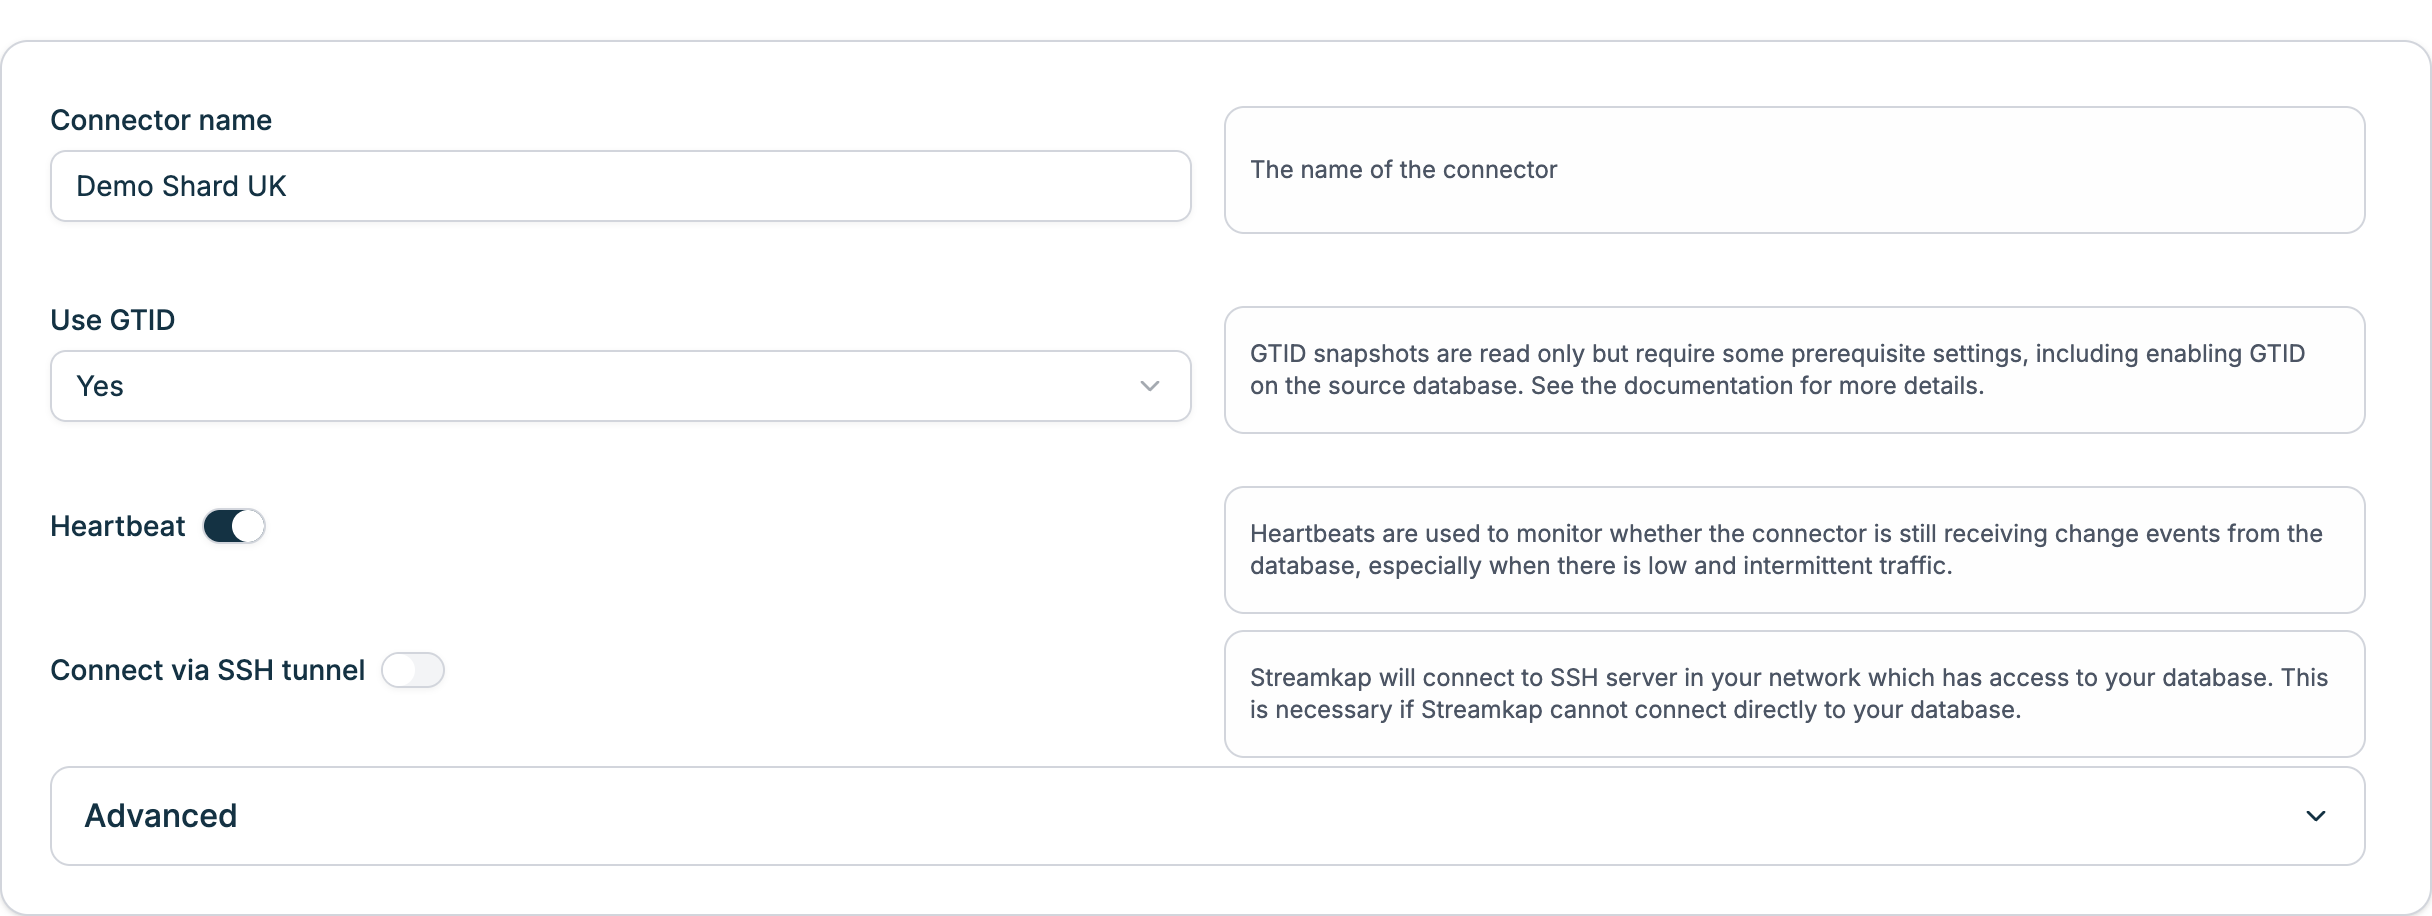This screenshot has height=916, width=2432.
Task: Click the "Advanced" heading text
Action: pos(161,816)
